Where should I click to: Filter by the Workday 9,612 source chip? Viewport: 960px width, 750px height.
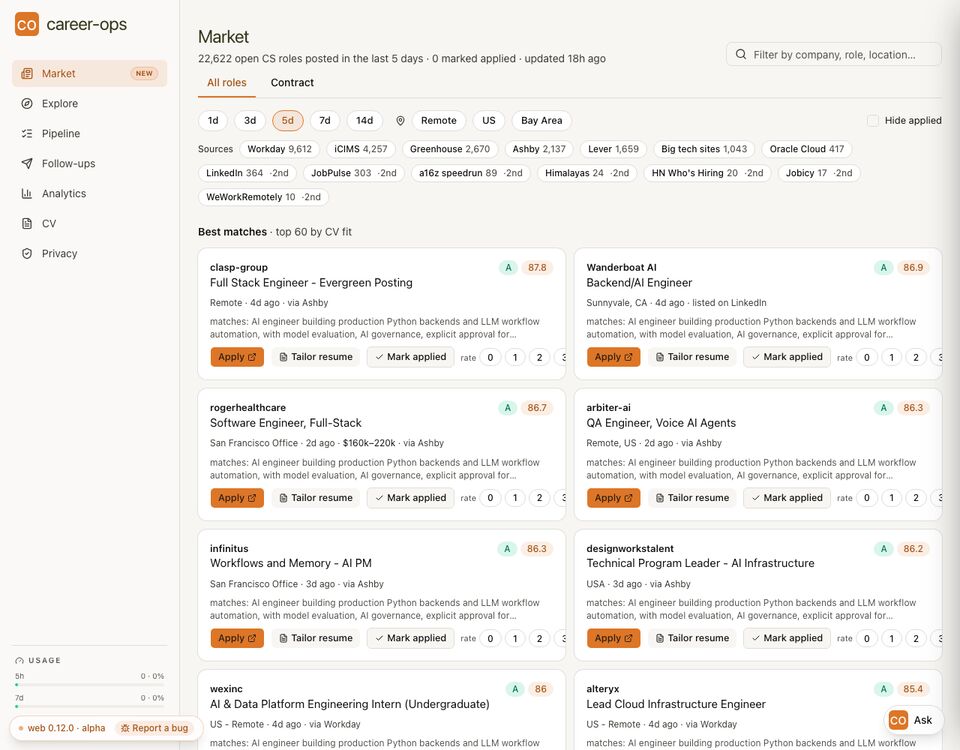280,149
